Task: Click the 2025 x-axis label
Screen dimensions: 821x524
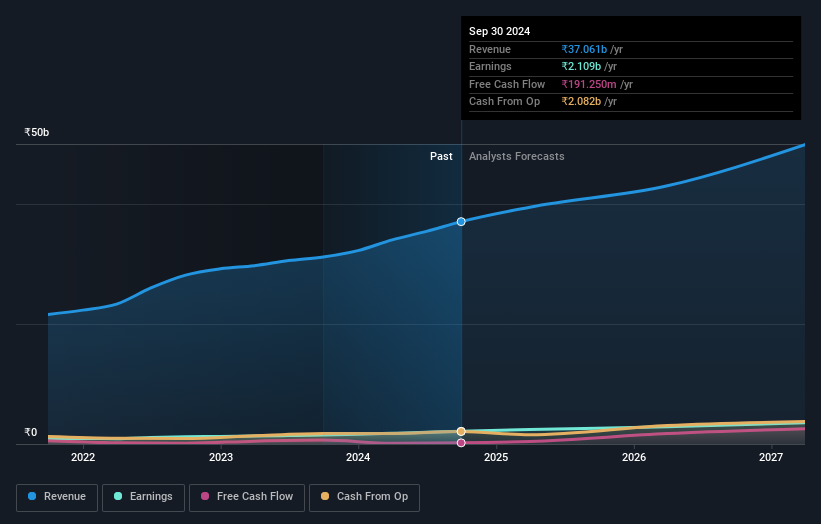Action: [496, 457]
